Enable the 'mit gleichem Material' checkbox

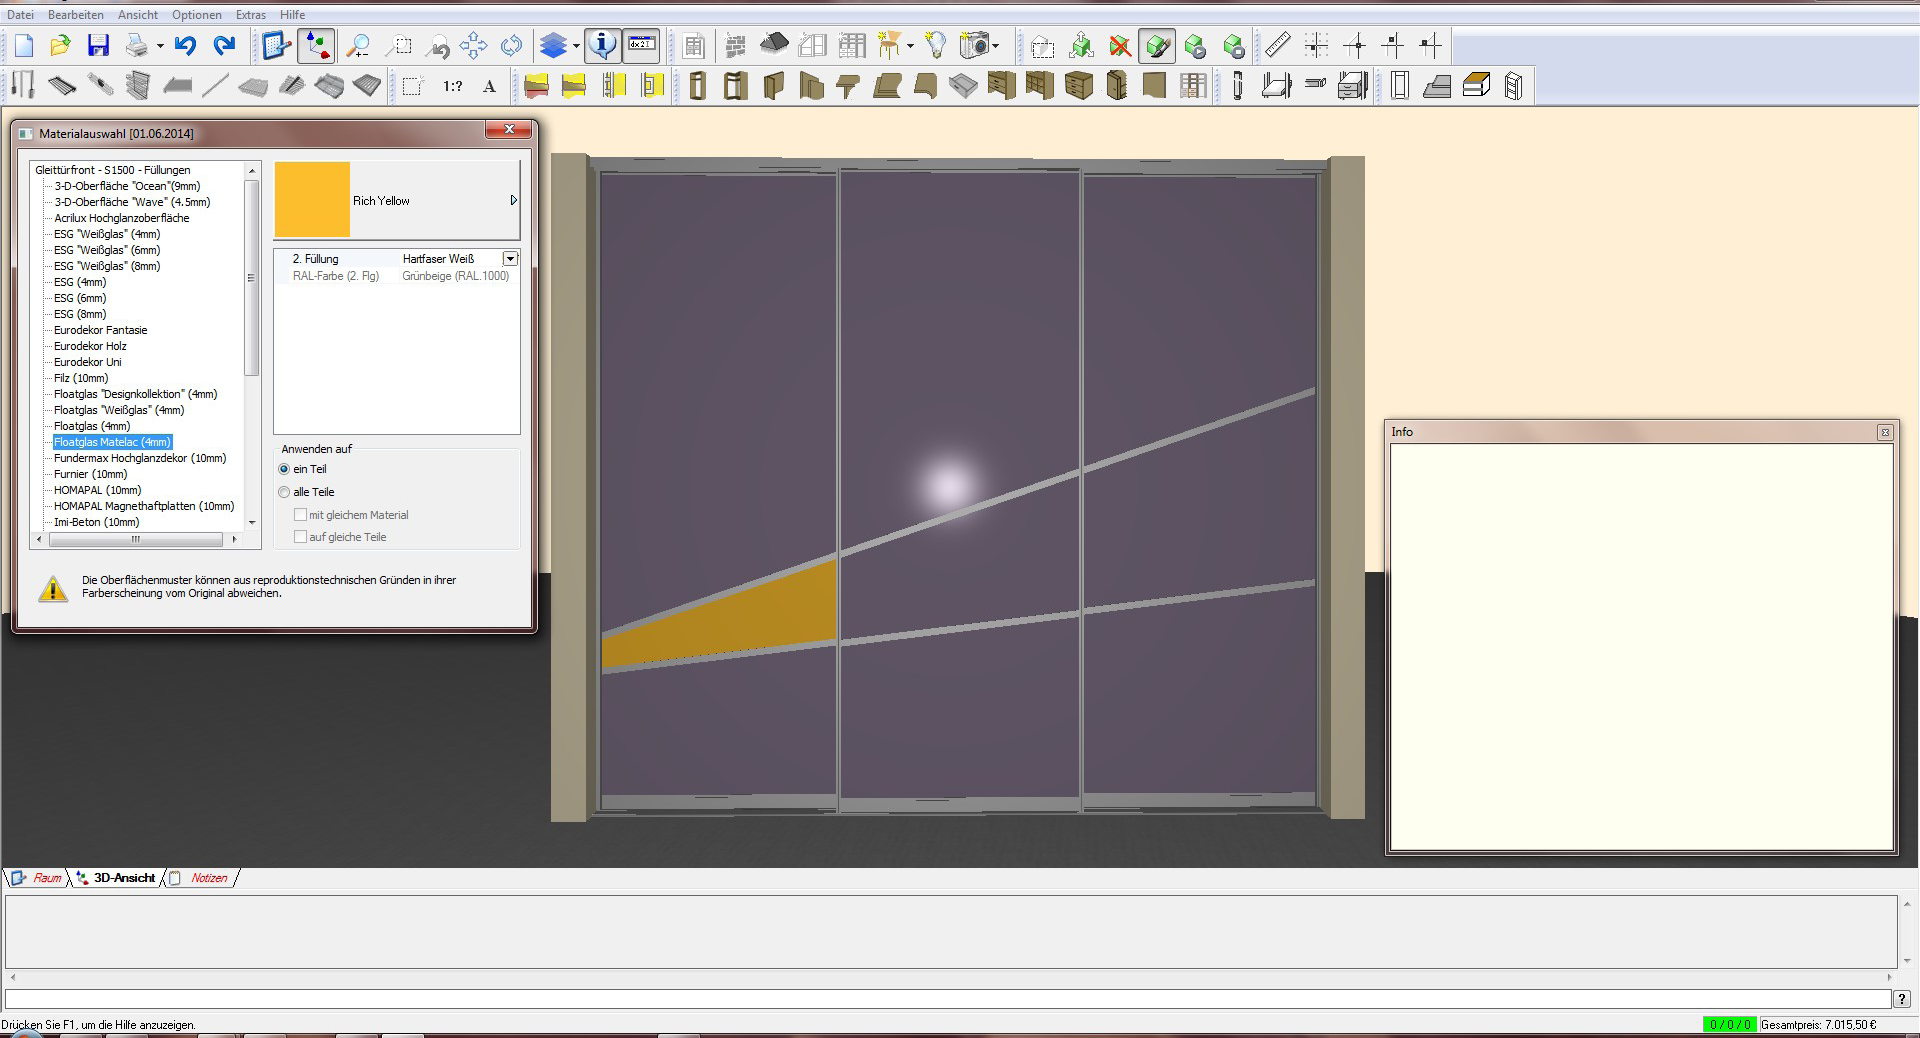click(x=300, y=515)
